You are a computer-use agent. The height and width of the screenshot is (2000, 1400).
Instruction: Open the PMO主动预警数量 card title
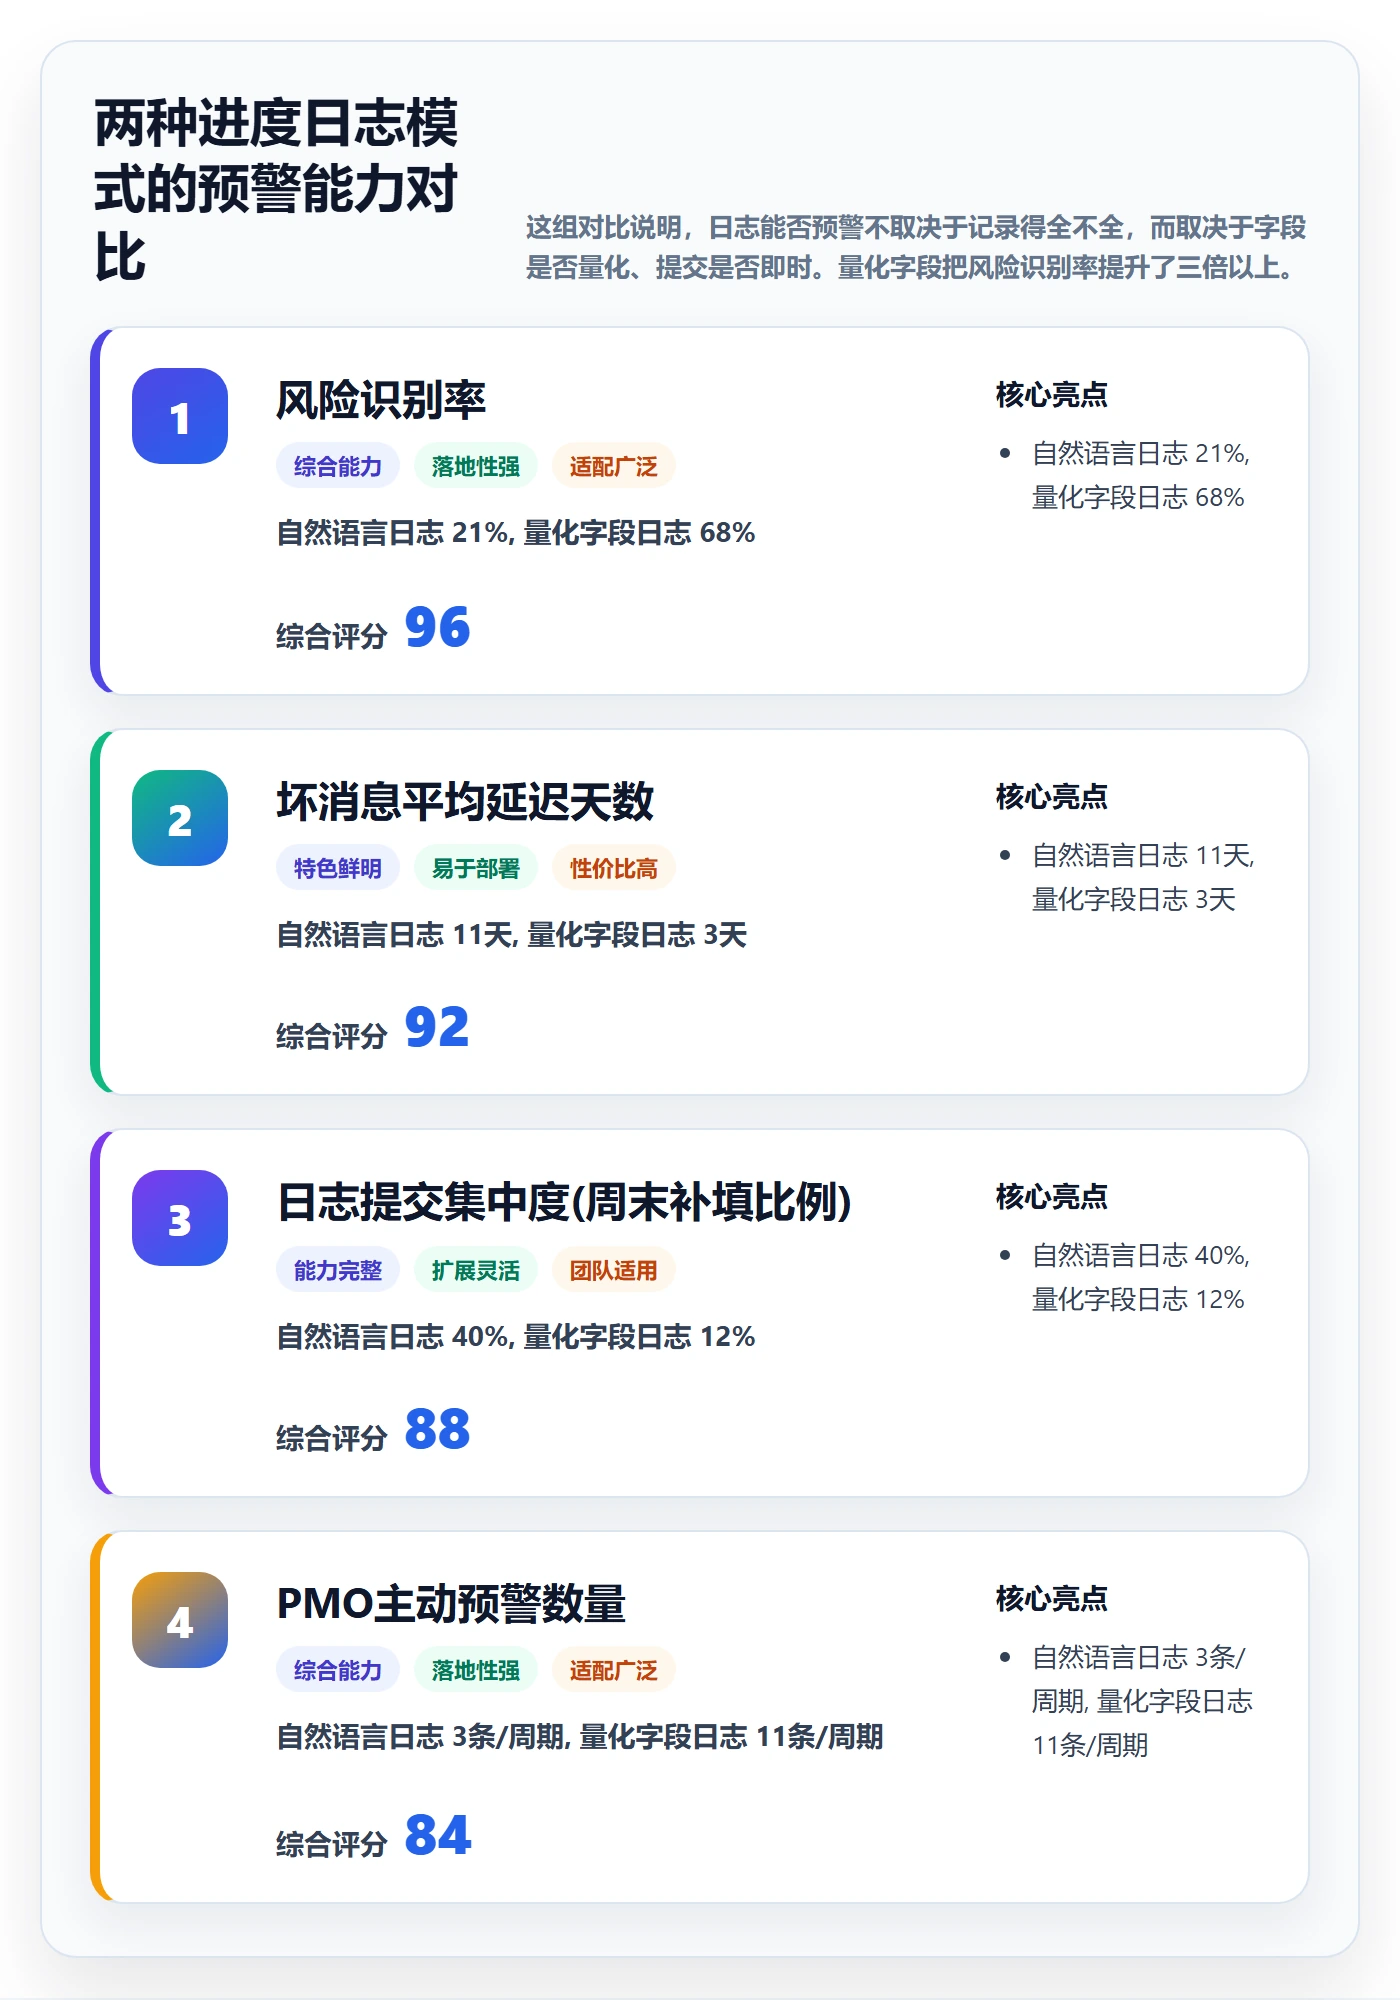click(x=451, y=1604)
